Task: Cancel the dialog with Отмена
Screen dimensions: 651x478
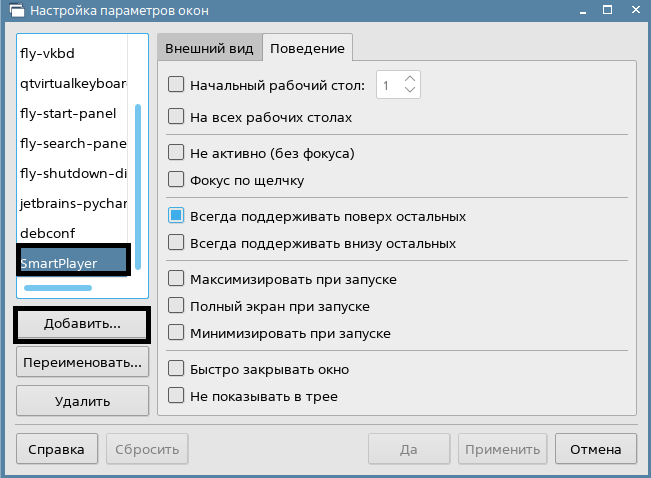Action: (x=596, y=450)
